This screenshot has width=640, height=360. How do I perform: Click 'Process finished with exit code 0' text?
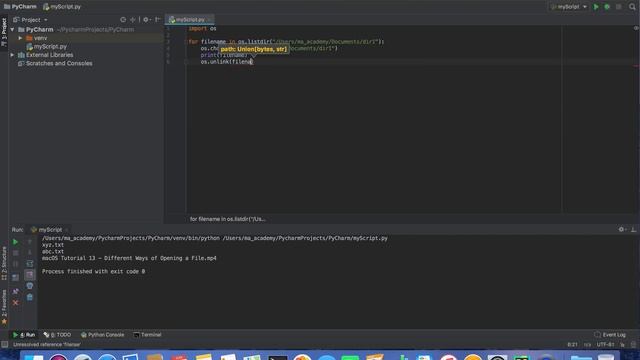coord(93,271)
